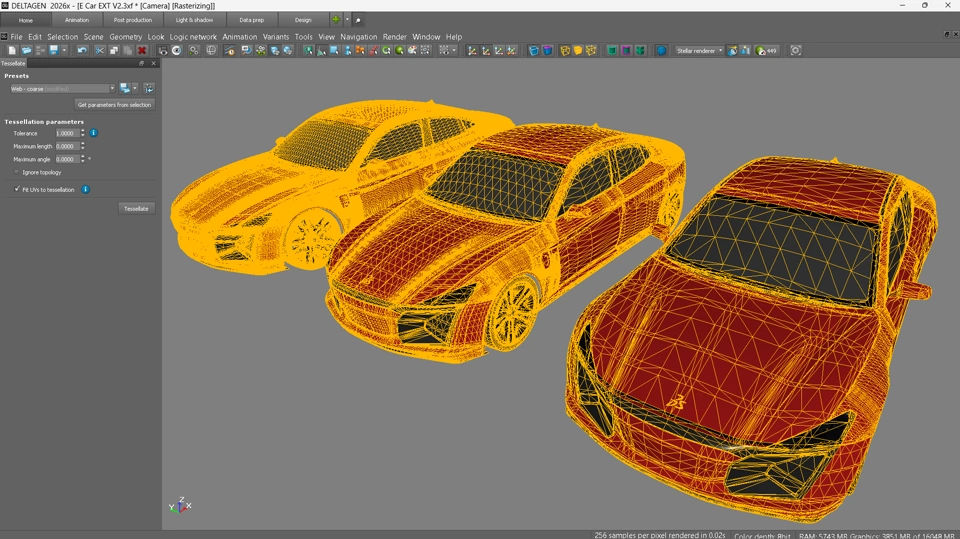Screen dimensions: 960x539
Task: Open the Variants menu
Action: tap(276, 37)
